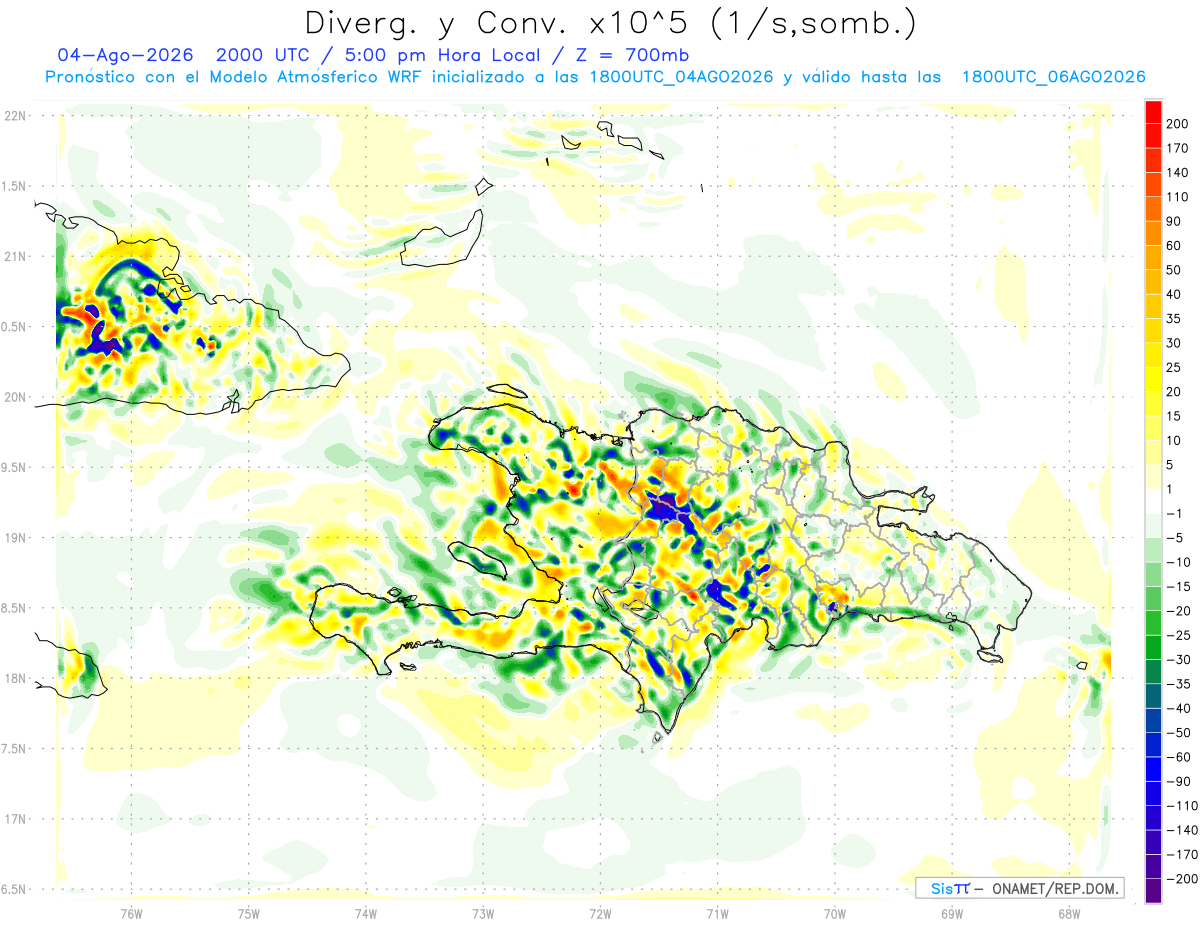Click the '17N' latitude label
The width and height of the screenshot is (1200, 927).
[x=15, y=819]
